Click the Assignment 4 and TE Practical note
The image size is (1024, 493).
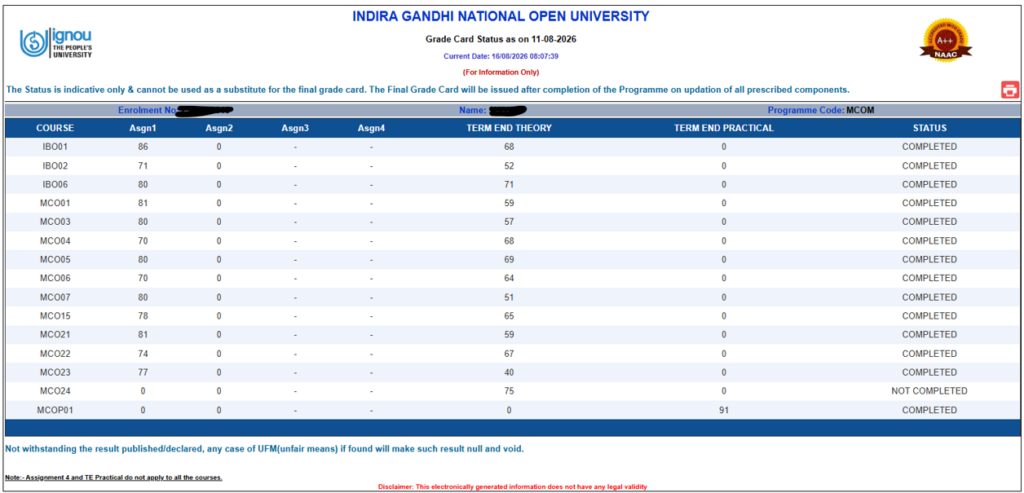coord(114,477)
